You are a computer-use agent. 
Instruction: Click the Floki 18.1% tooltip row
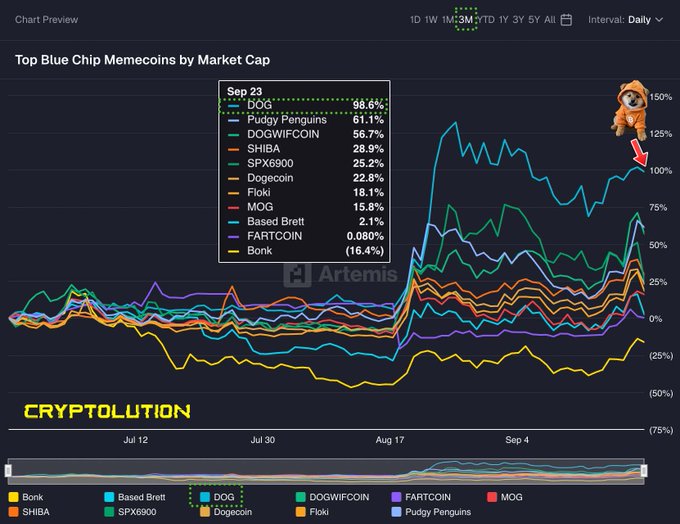point(305,193)
